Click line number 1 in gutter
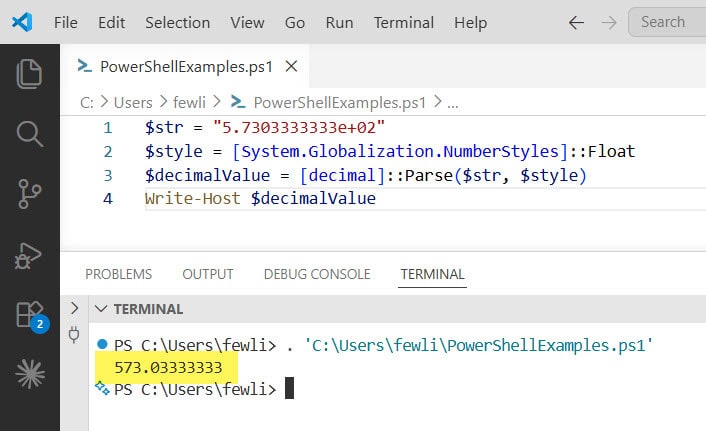This screenshot has width=706, height=431. coord(108,128)
